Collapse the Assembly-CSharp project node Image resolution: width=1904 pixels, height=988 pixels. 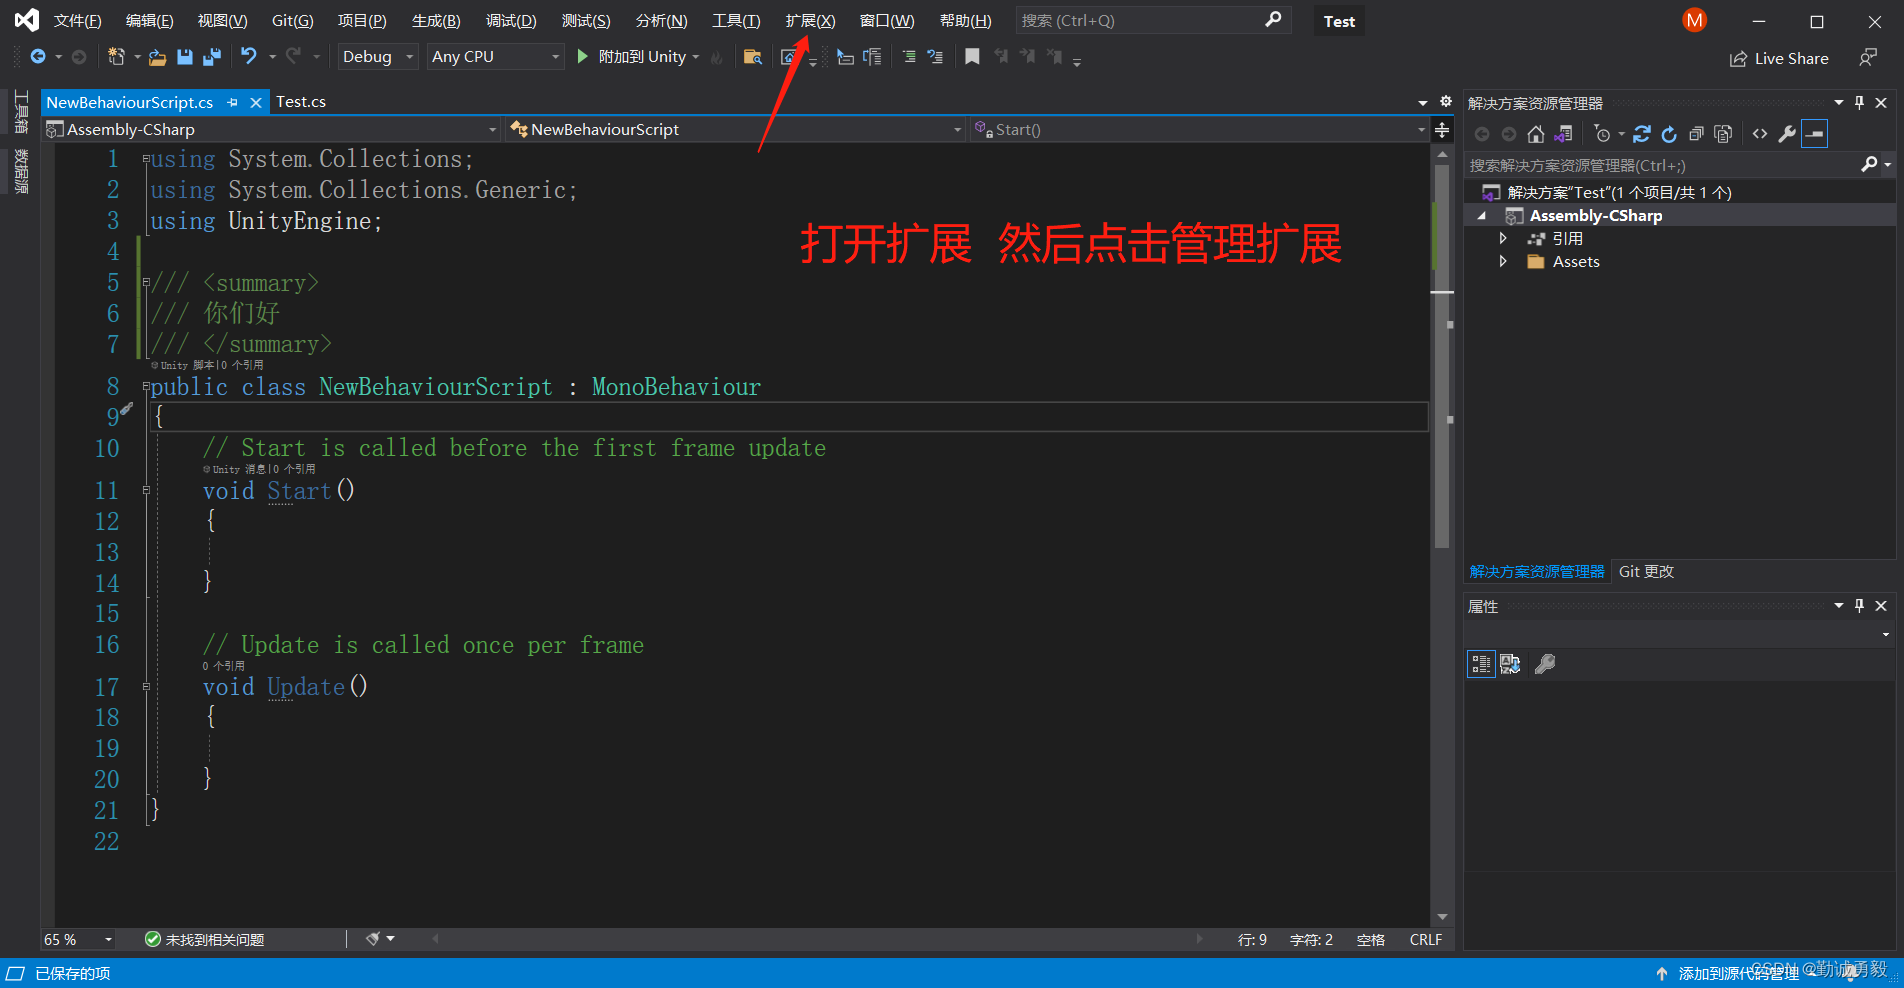pos(1482,215)
